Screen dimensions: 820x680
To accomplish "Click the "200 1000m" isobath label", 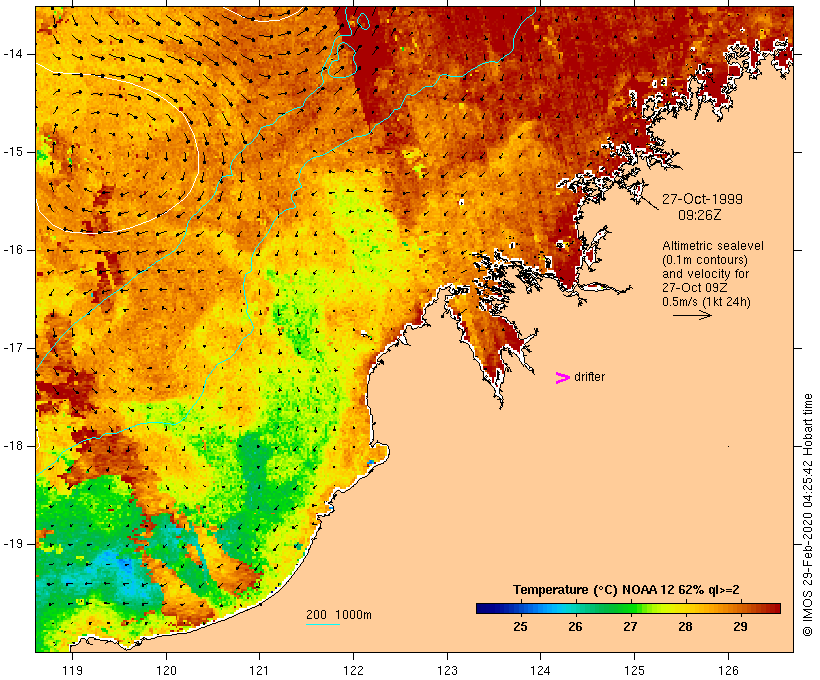I will (339, 615).
